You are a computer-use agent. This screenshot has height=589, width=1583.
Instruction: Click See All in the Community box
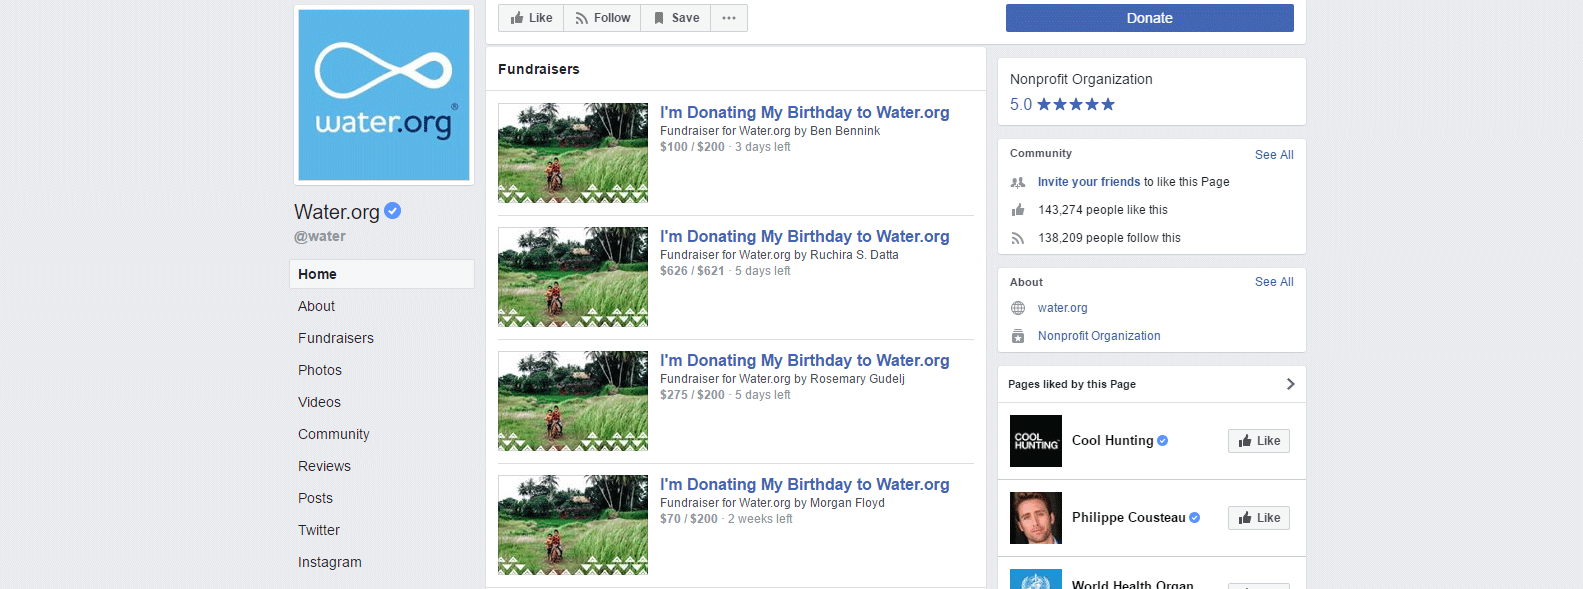pos(1274,155)
